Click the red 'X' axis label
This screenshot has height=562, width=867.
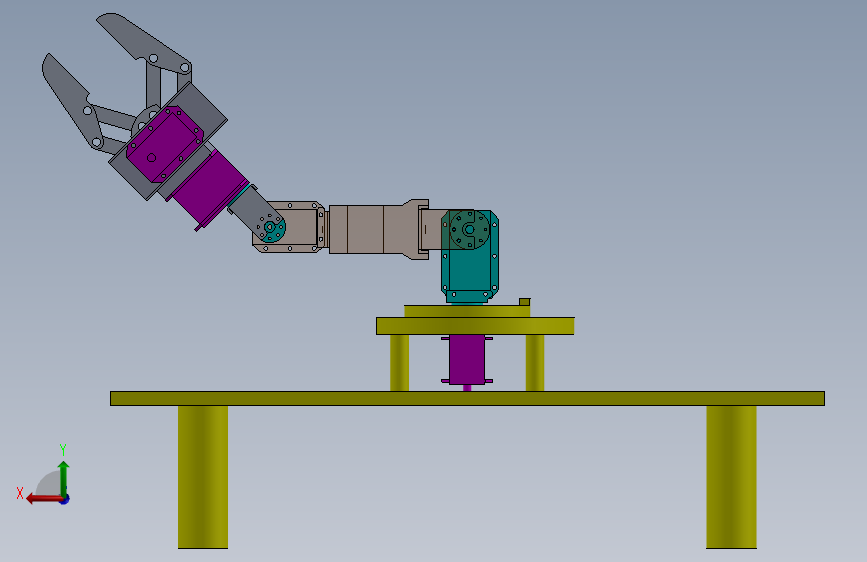coord(20,493)
